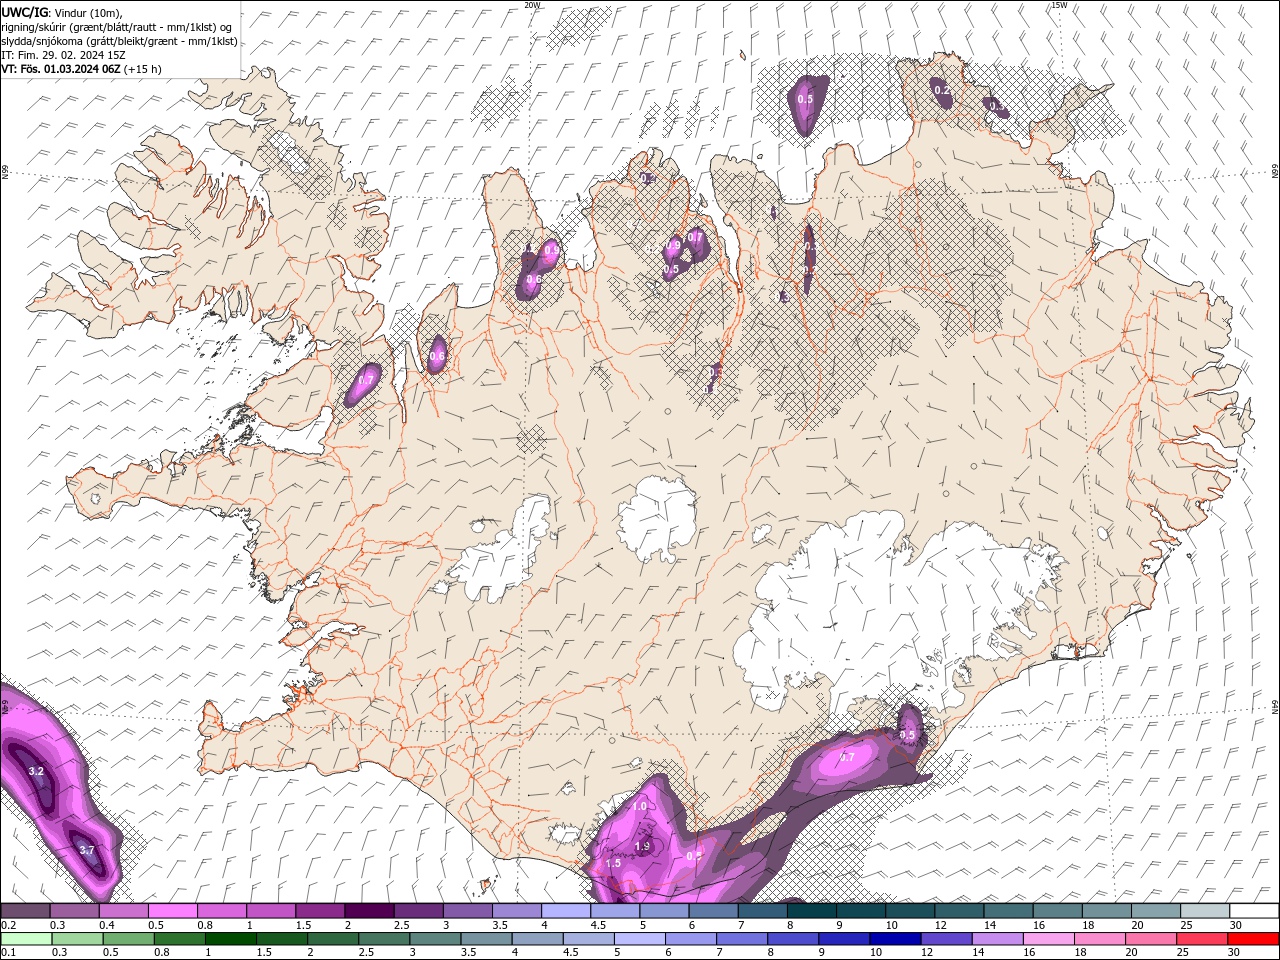The image size is (1280, 960).
Task: Click the '0.4' label in the snow legend
Action: (106, 925)
